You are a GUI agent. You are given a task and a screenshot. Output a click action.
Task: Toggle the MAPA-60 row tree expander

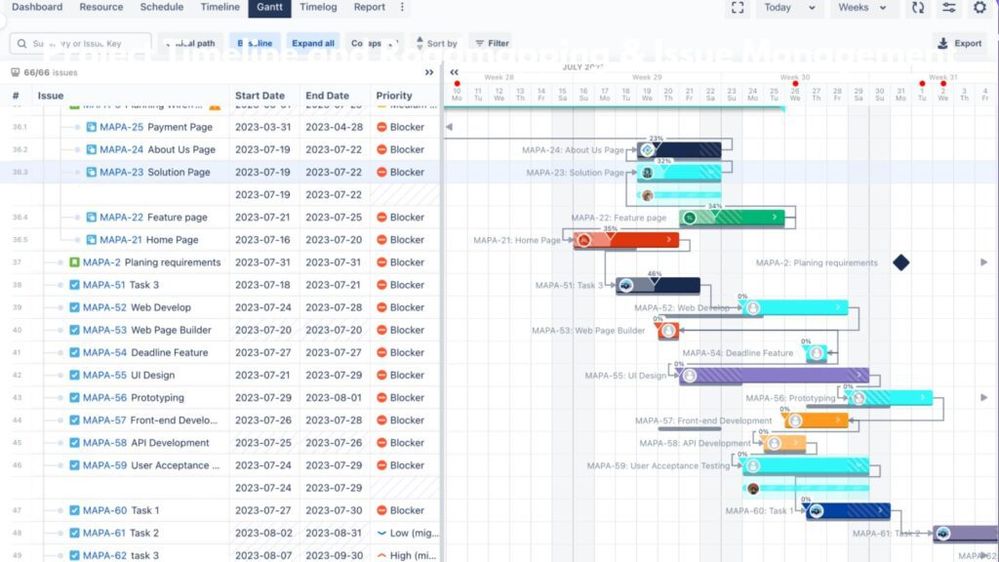61,510
